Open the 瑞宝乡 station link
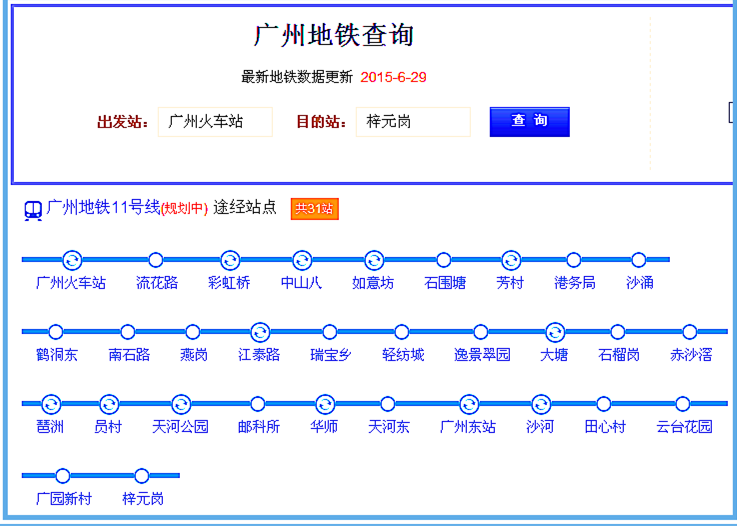The image size is (737, 526). pyautogui.click(x=331, y=355)
